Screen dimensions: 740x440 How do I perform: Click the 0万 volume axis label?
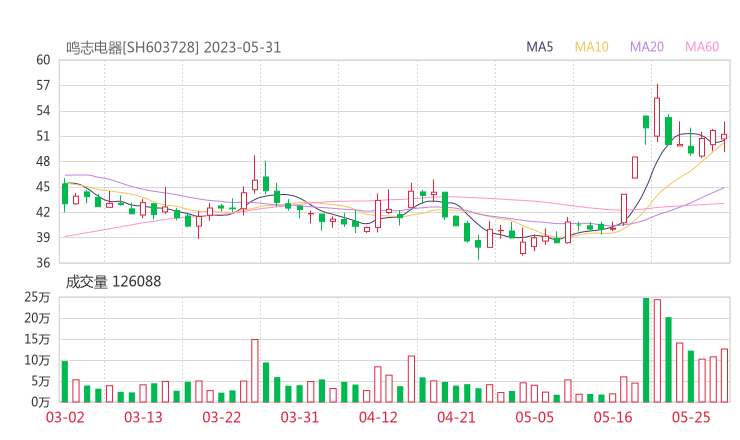click(41, 402)
